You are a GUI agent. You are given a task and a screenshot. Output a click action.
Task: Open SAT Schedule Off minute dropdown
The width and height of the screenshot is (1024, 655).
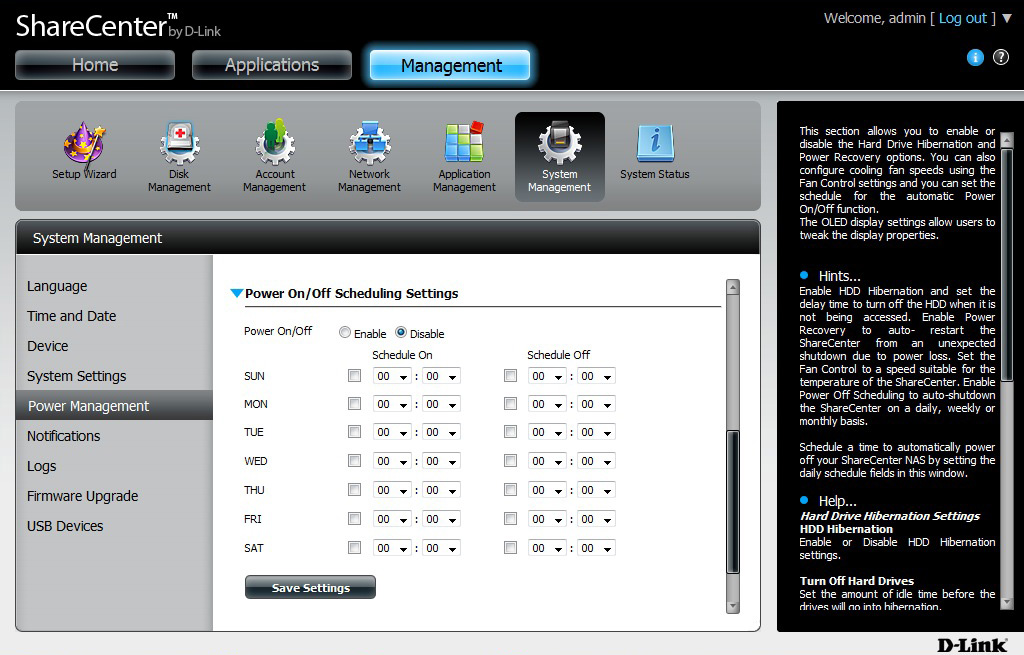pyautogui.click(x=596, y=548)
